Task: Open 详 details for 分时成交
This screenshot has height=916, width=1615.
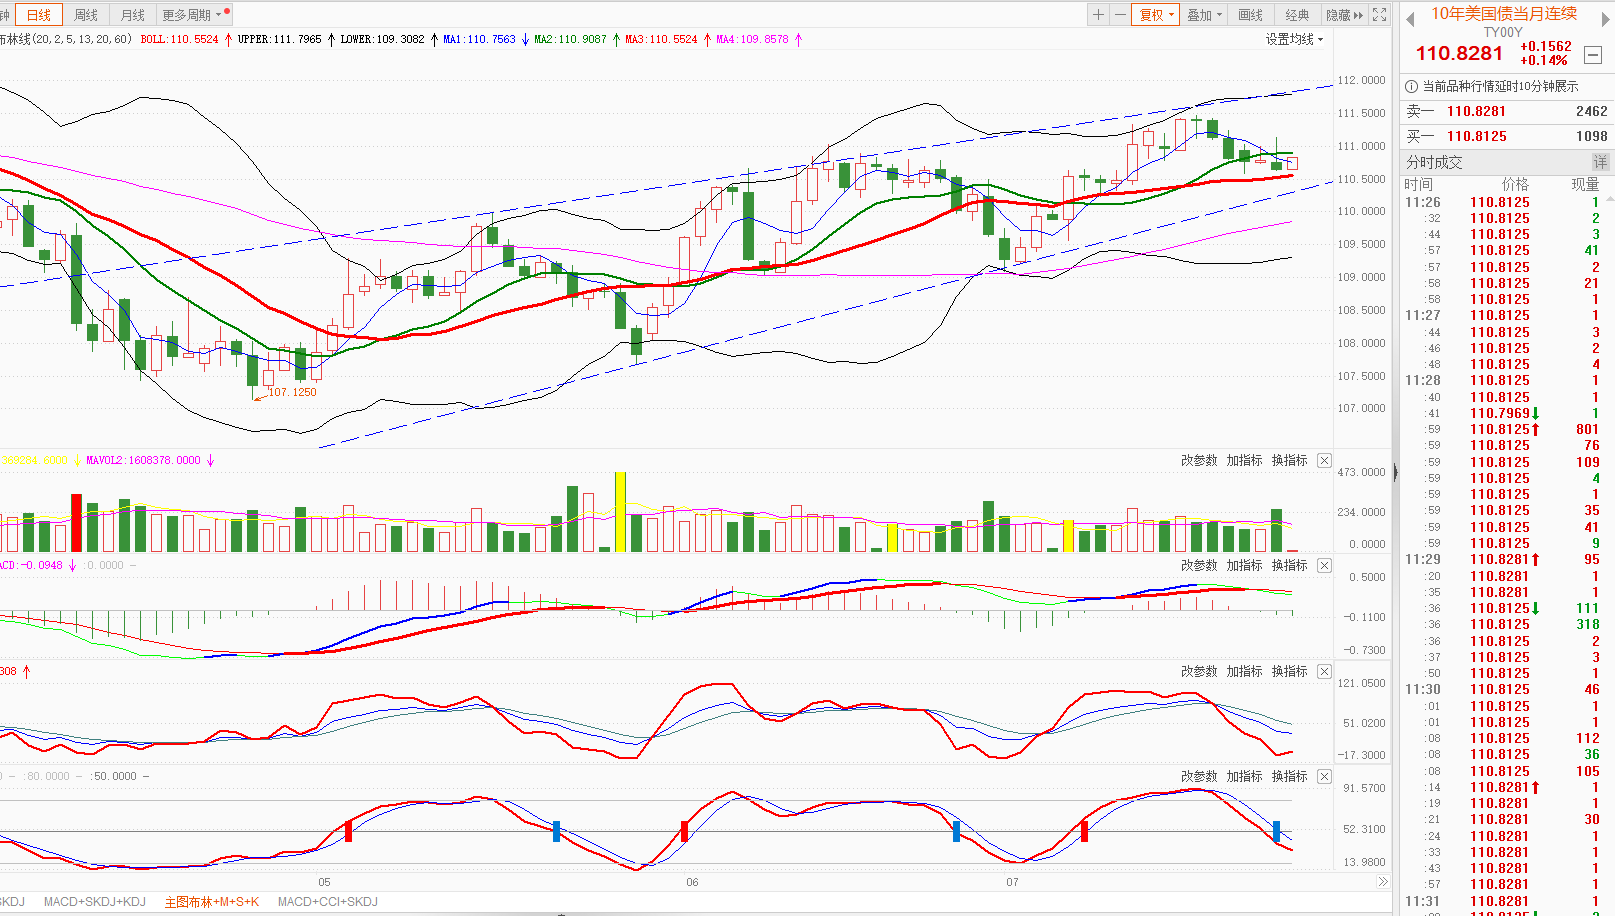Action: click(x=1600, y=162)
